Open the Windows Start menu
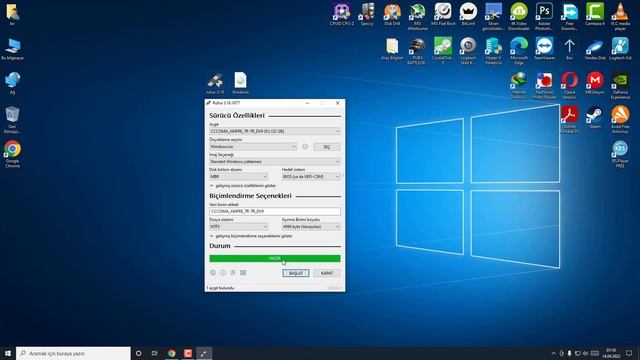Viewport: 640px width, 360px height. point(8,353)
